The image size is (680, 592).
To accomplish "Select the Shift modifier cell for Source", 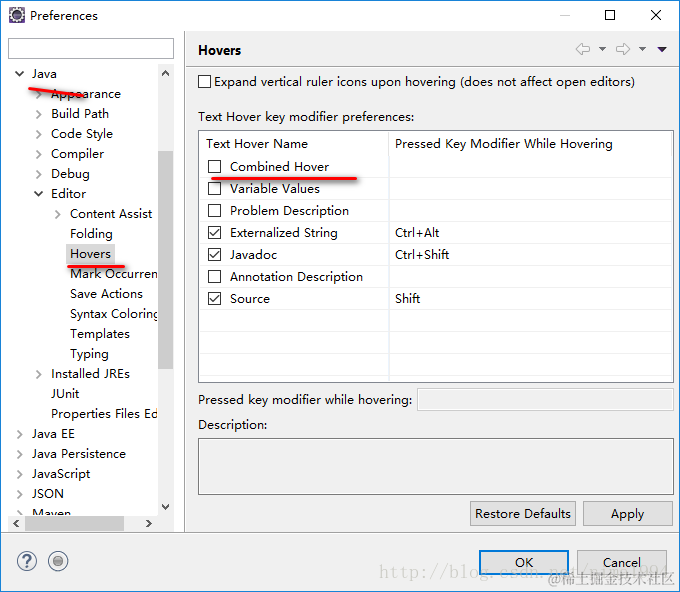I will (x=530, y=298).
